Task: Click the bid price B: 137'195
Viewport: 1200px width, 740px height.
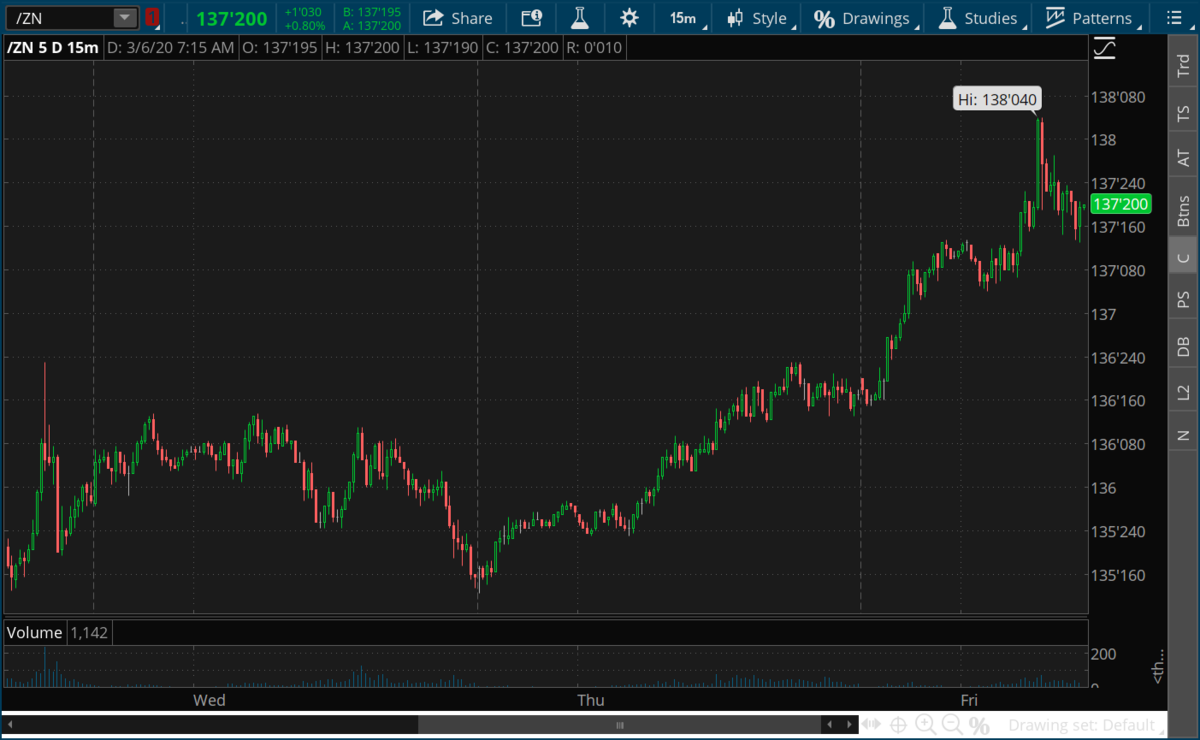Action: pos(372,12)
